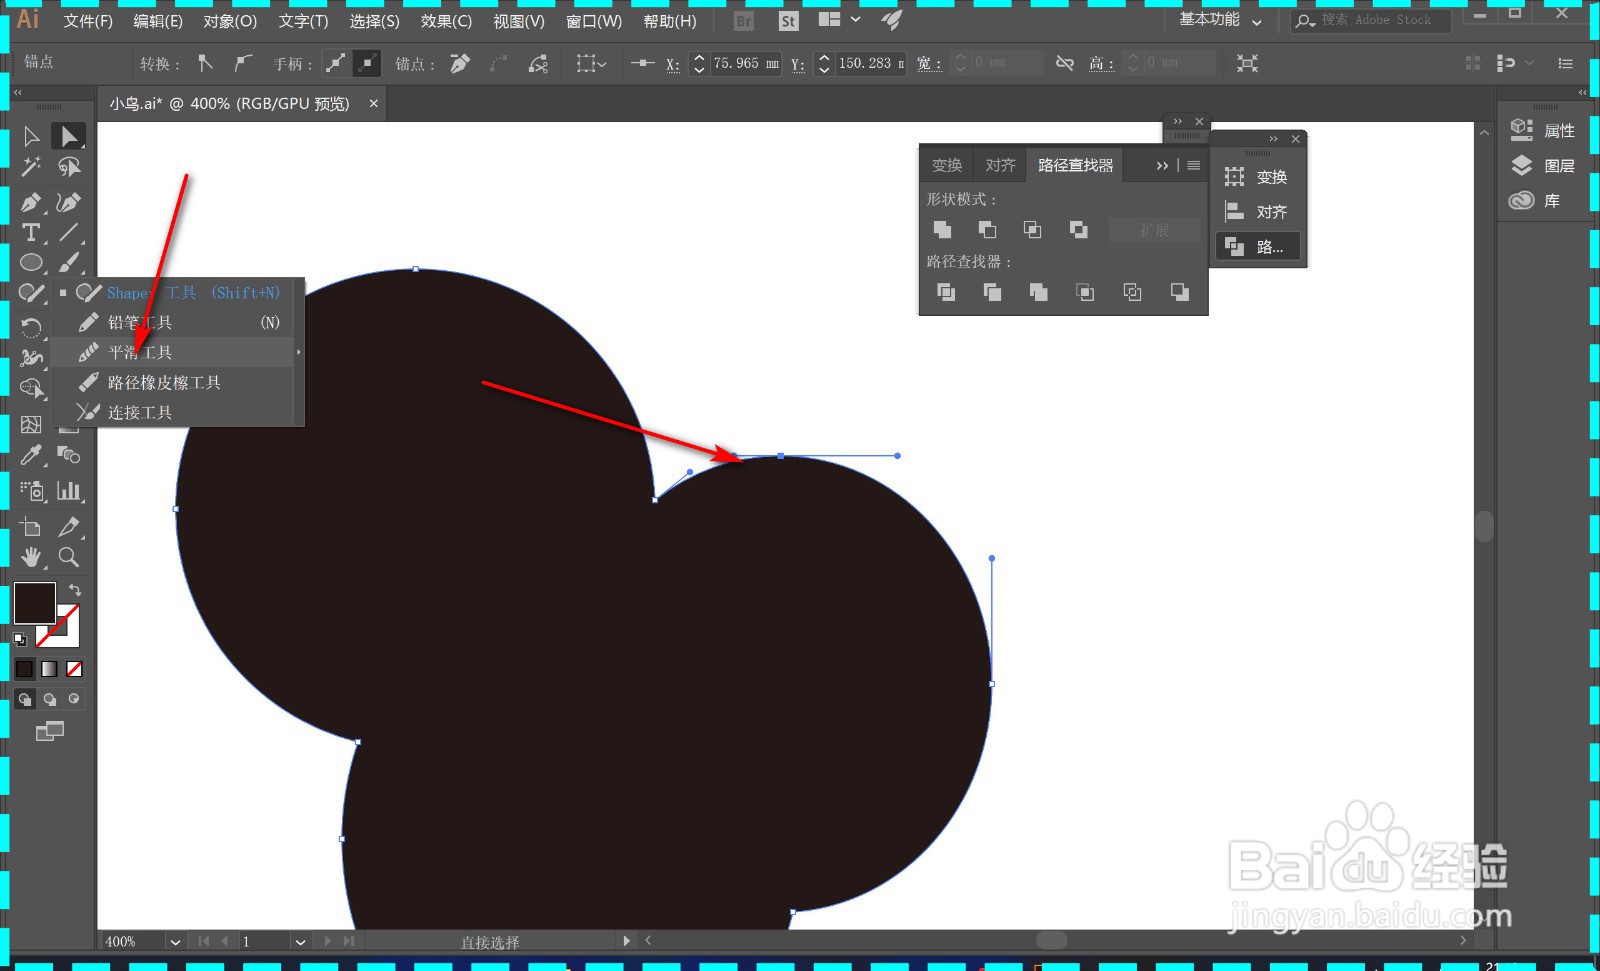This screenshot has width=1600, height=971.
Task: Switch to the 对齐 tab
Action: pos(1000,165)
